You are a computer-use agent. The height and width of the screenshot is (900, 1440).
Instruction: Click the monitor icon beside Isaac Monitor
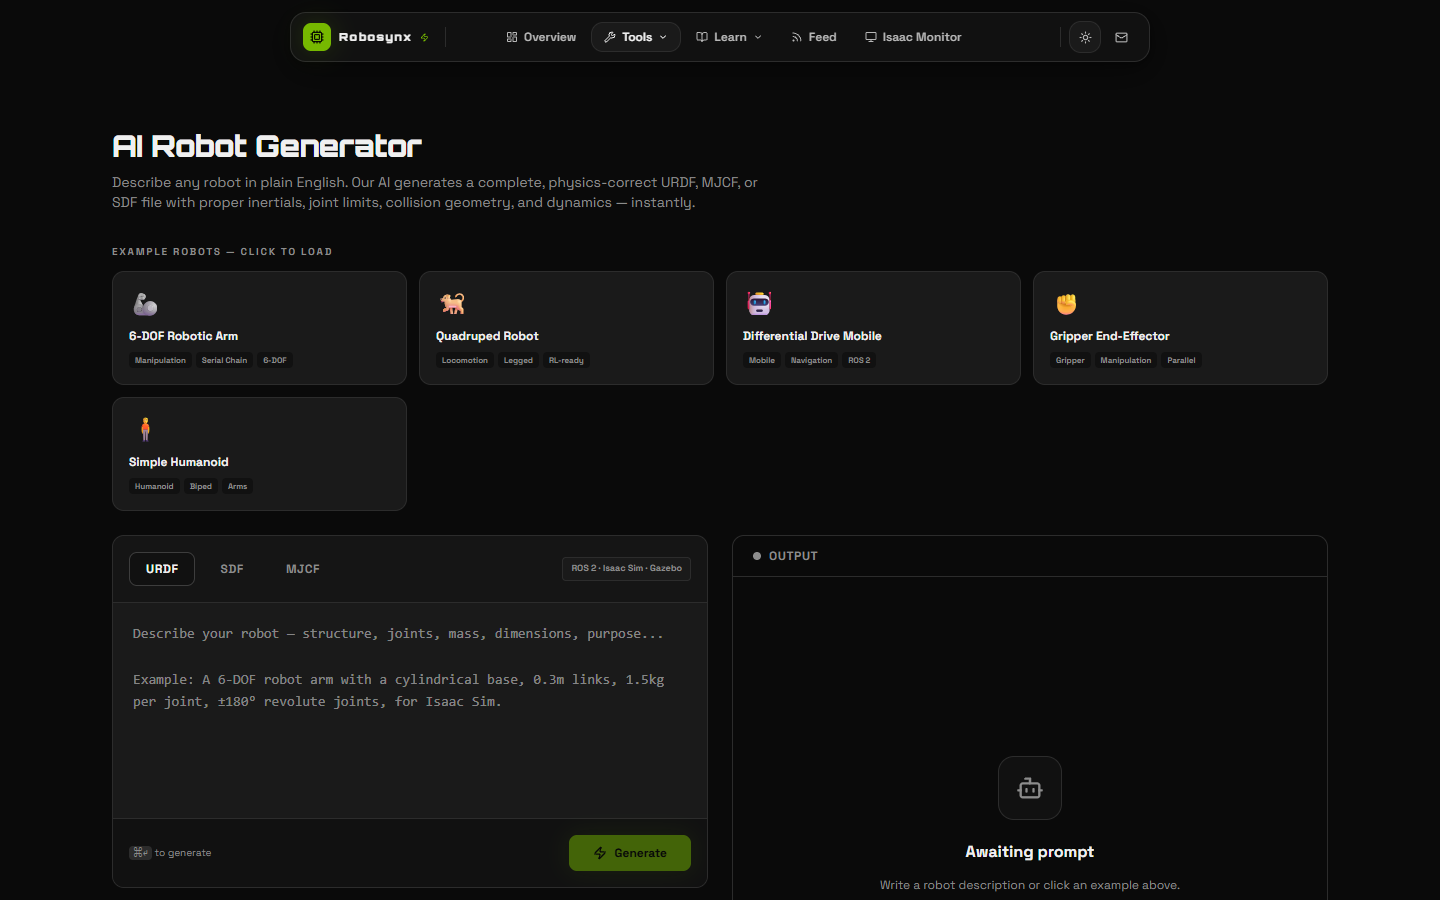point(871,37)
